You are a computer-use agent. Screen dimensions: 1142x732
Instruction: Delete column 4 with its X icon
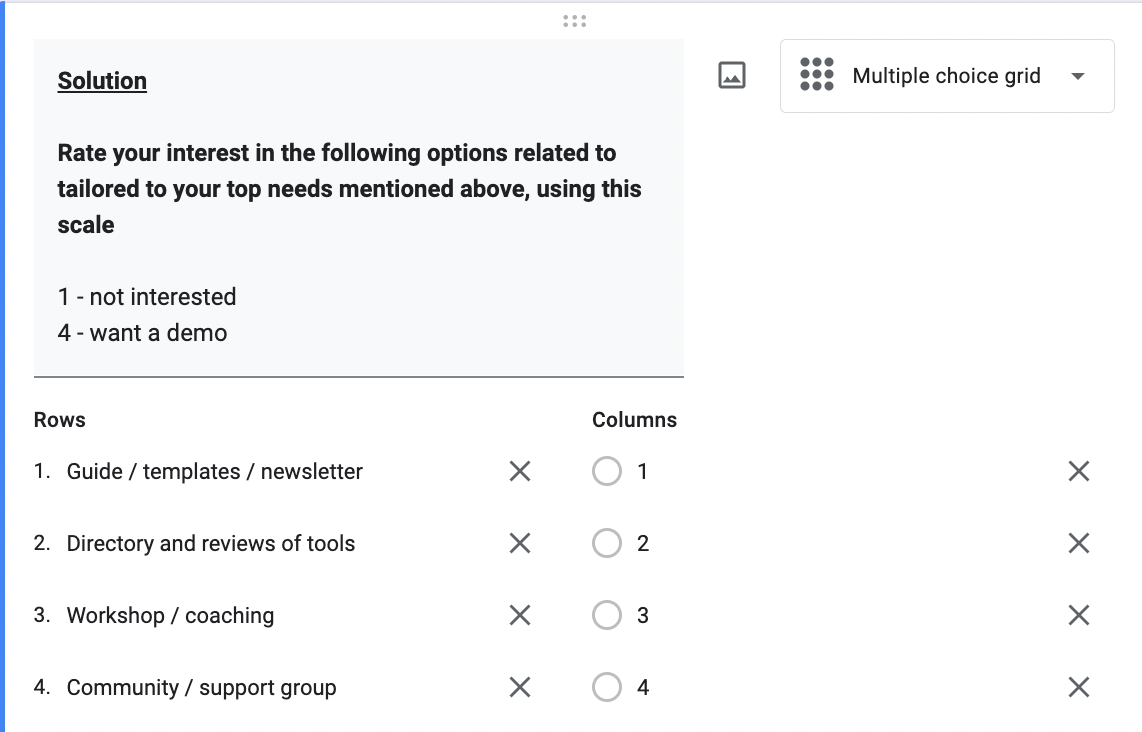[x=1078, y=687]
